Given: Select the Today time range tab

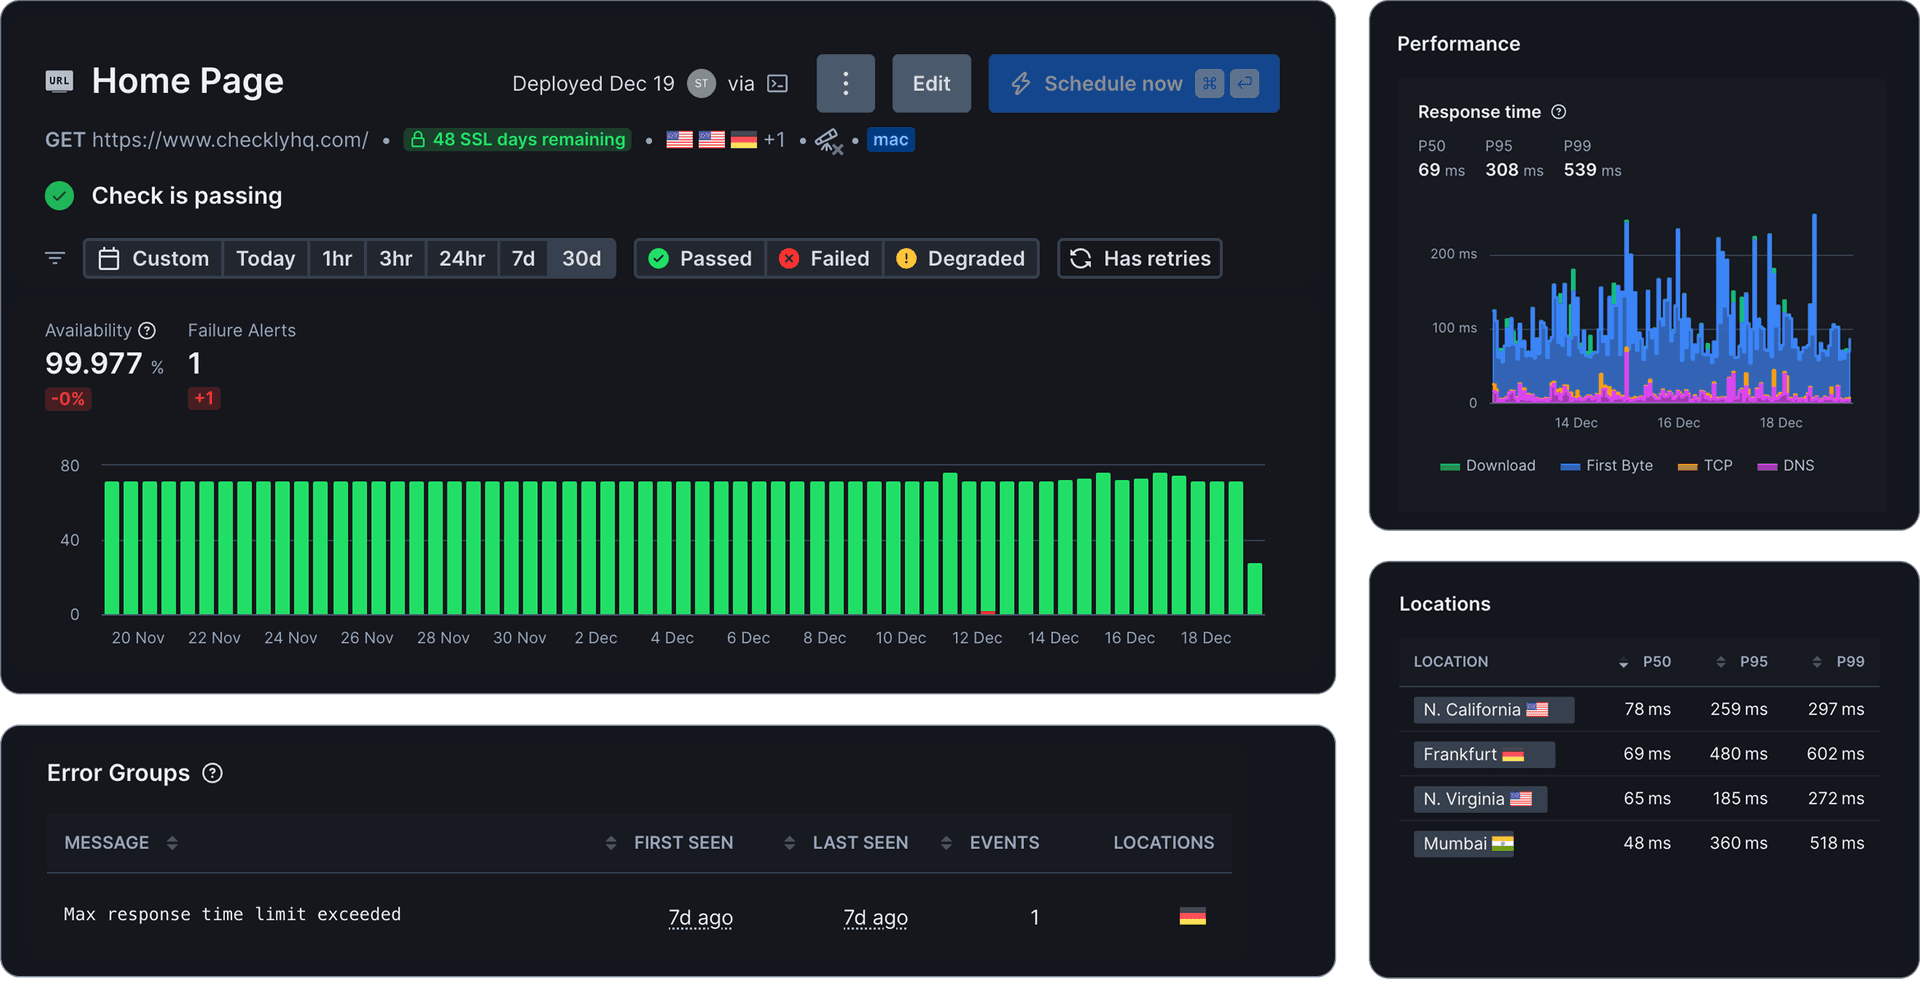Looking at the screenshot, I should pyautogui.click(x=265, y=258).
